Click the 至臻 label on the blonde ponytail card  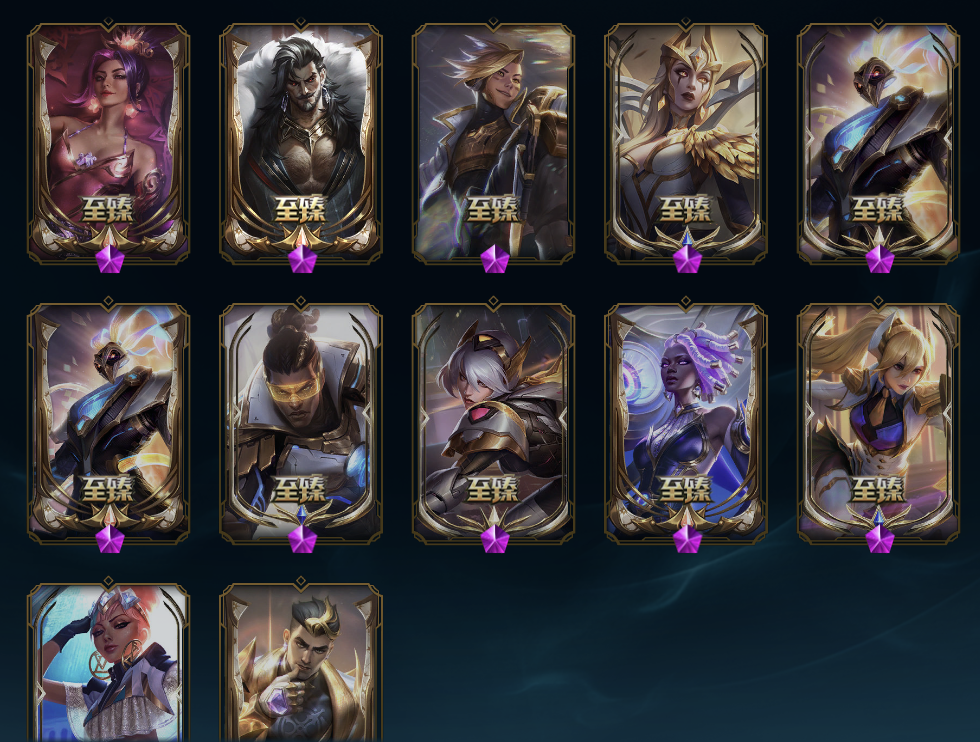point(878,489)
